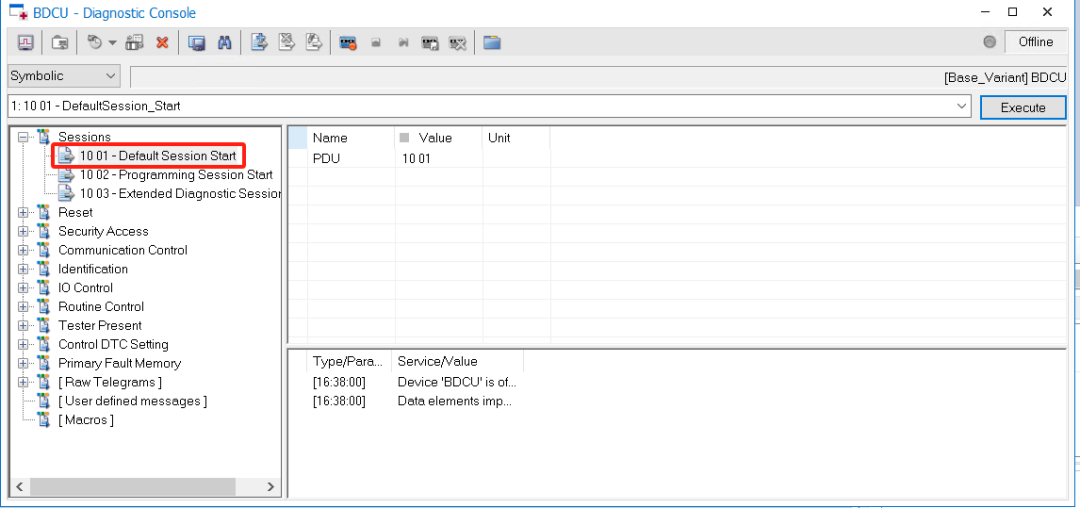The height and width of the screenshot is (508, 1080).
Task: Click the gray status indicator circle
Action: [x=990, y=42]
